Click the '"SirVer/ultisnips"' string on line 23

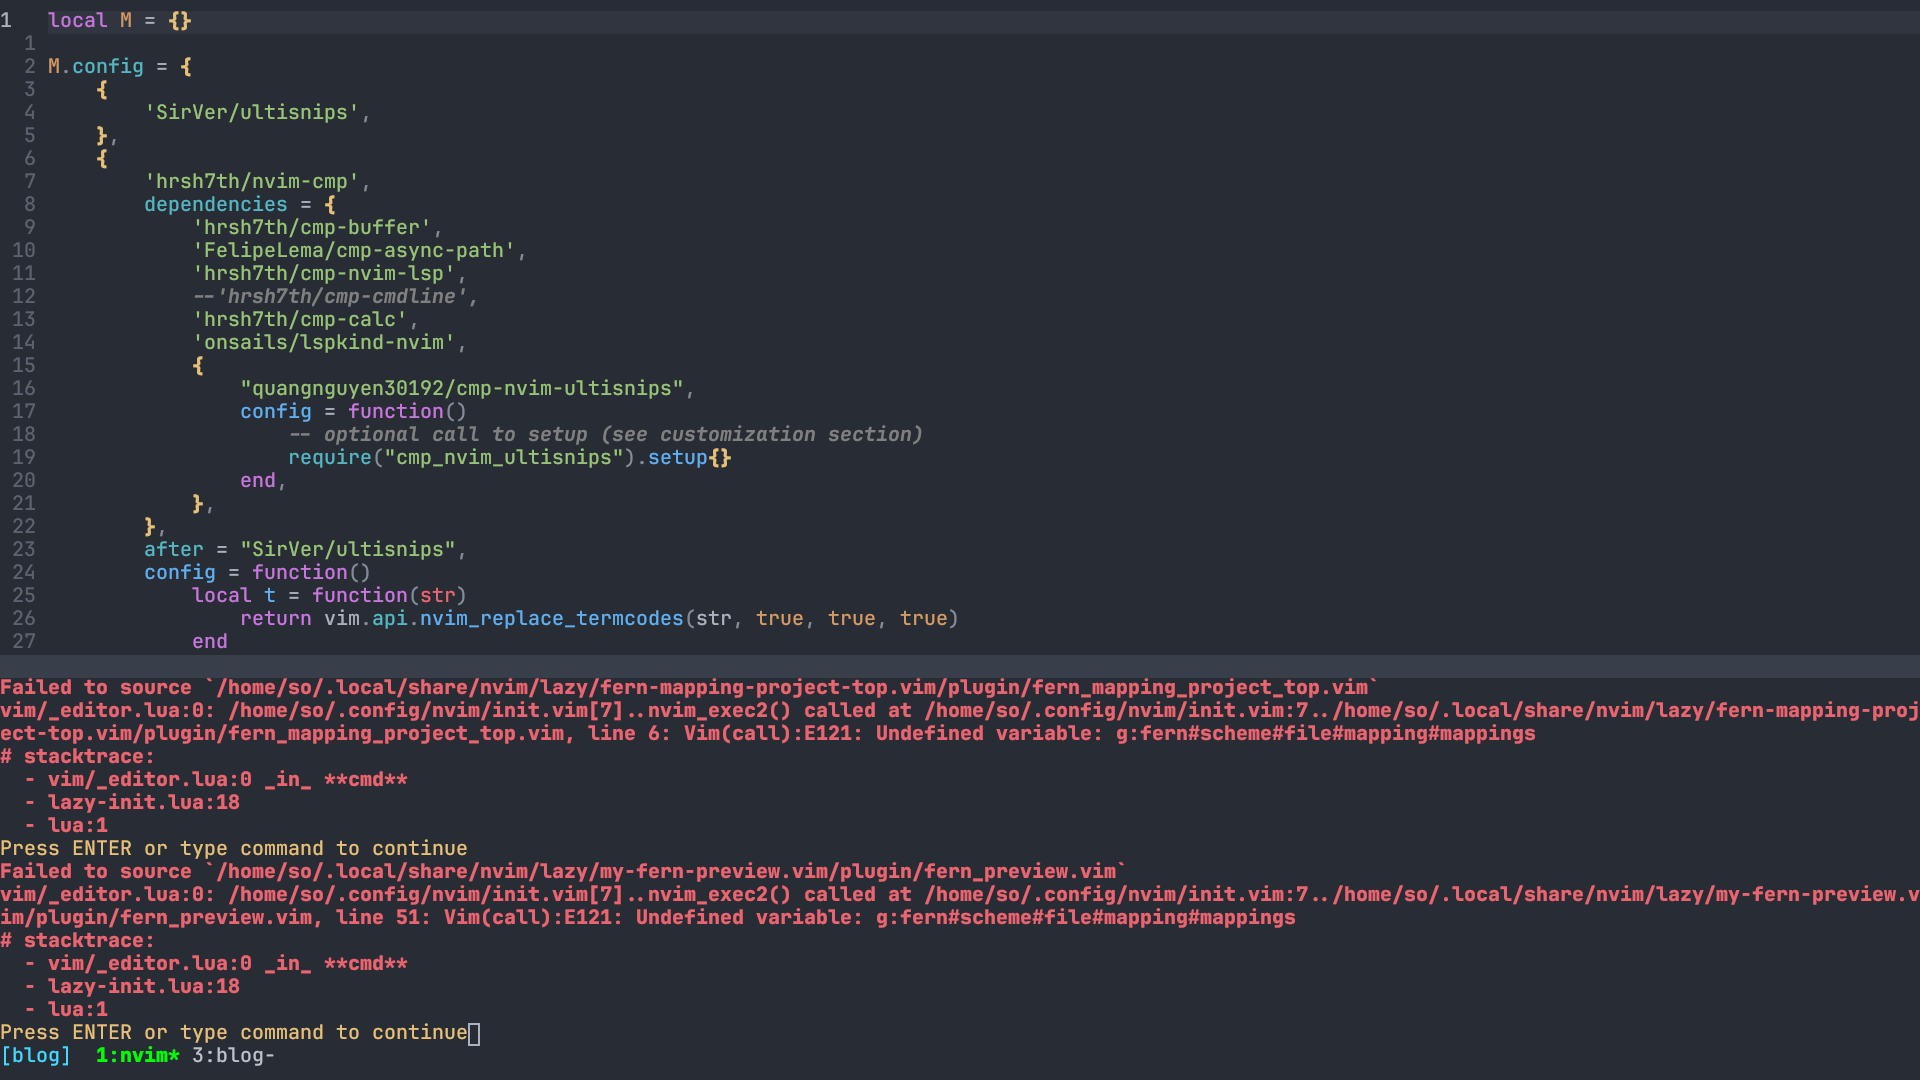tap(348, 549)
